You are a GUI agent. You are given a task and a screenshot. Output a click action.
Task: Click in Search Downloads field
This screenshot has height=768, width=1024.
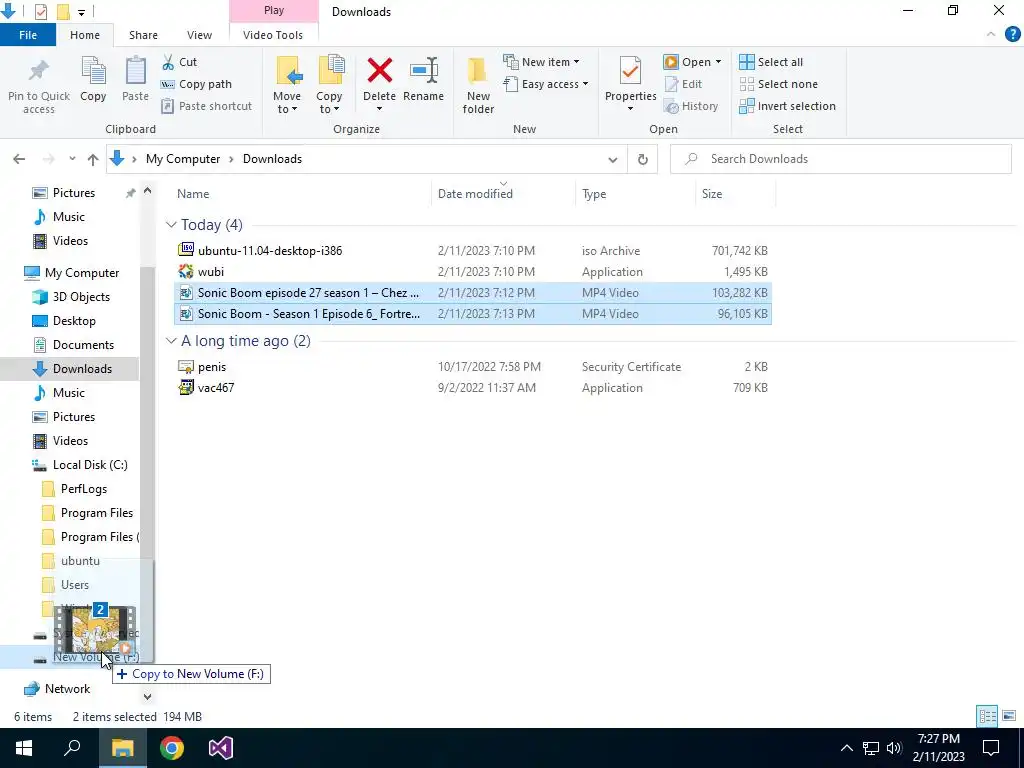point(840,159)
